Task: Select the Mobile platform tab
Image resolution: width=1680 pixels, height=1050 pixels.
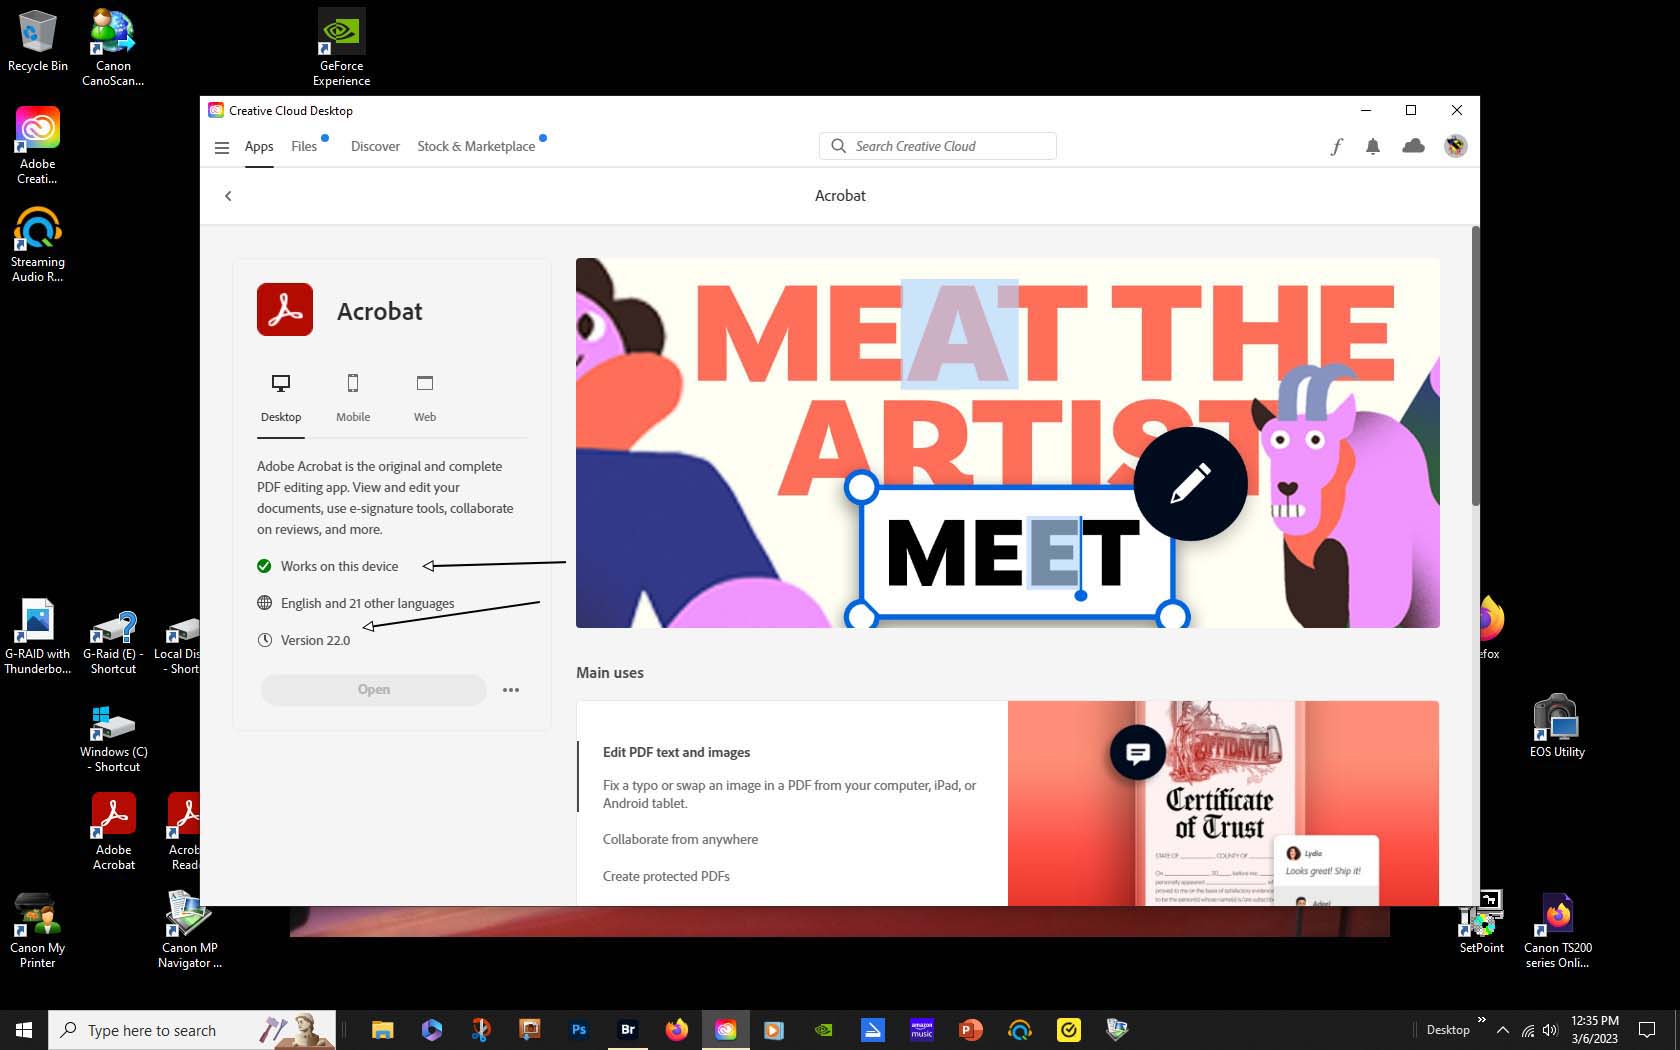Action: pos(353,398)
